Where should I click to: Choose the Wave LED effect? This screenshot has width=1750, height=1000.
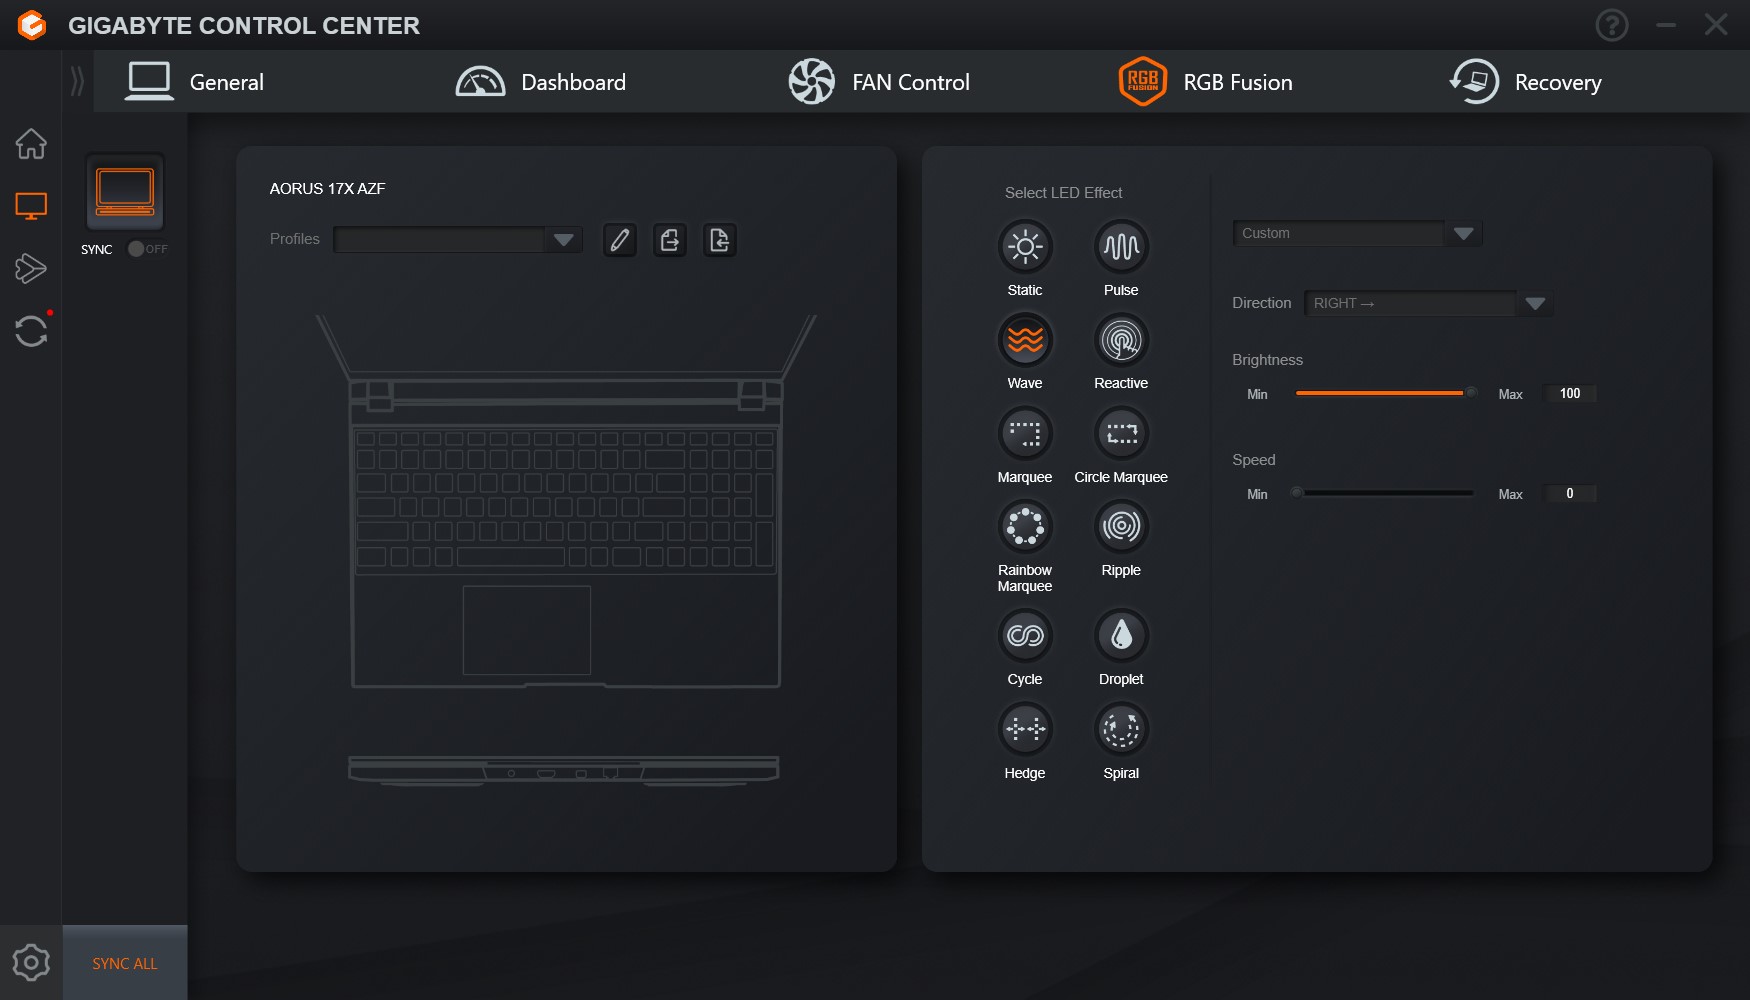point(1025,340)
